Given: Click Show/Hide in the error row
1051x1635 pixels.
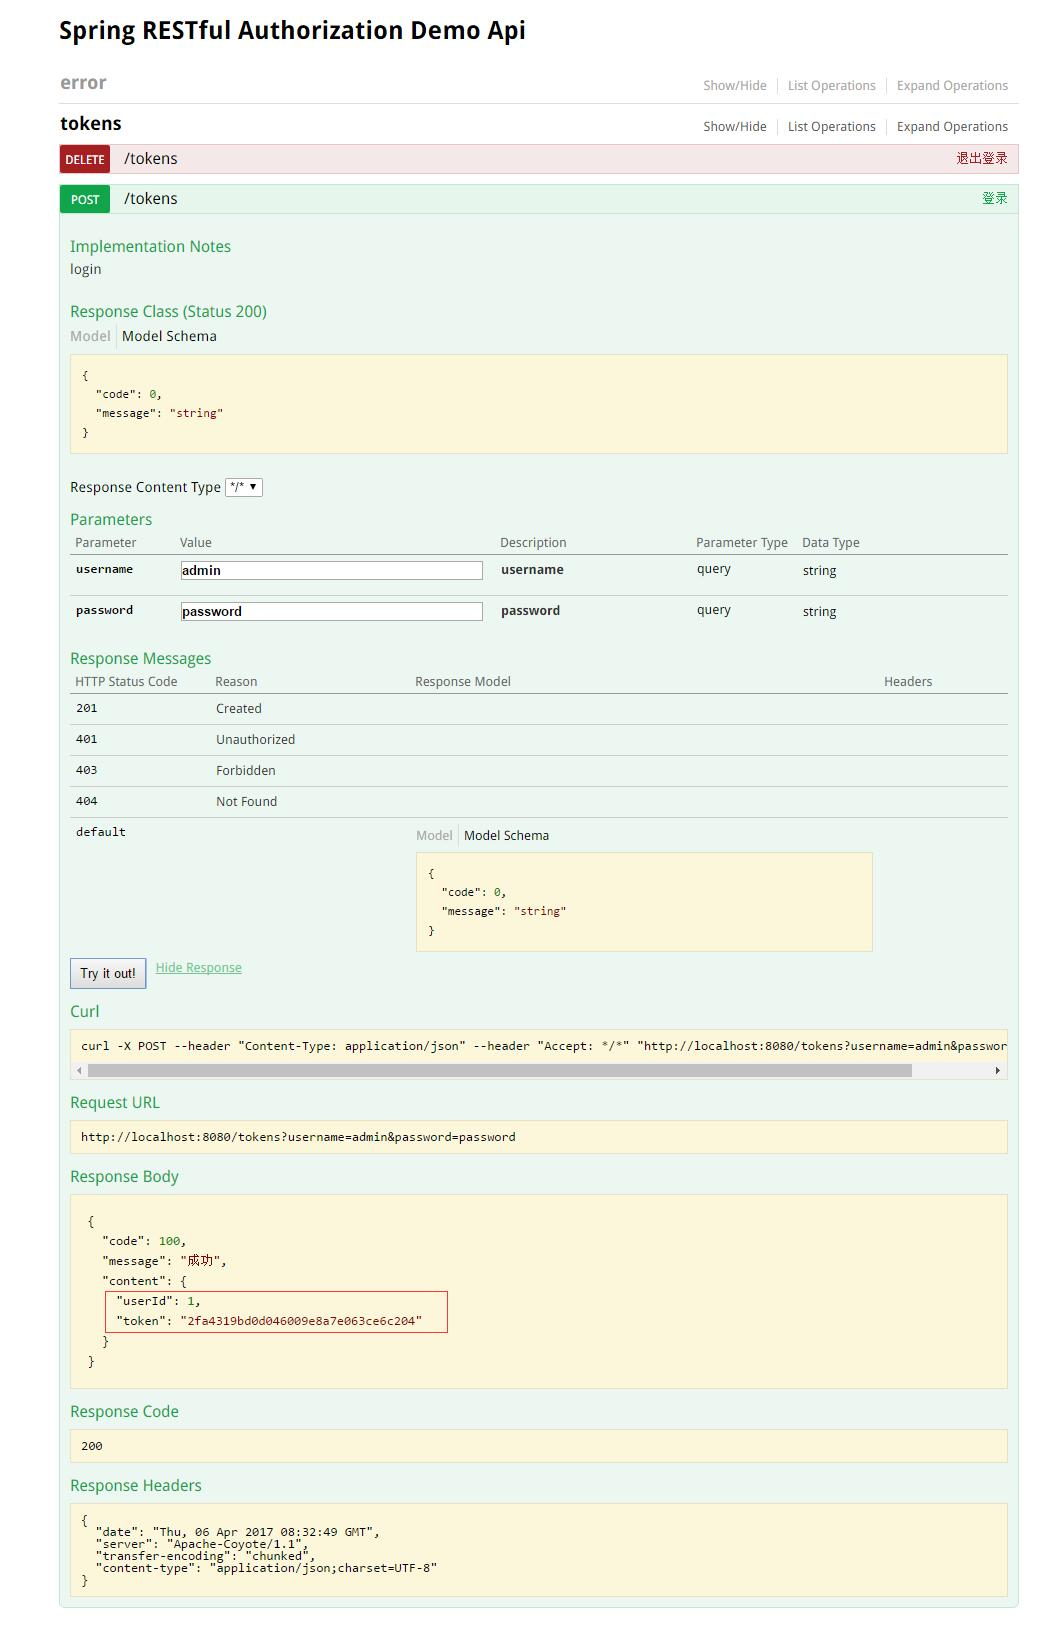Looking at the screenshot, I should (734, 86).
